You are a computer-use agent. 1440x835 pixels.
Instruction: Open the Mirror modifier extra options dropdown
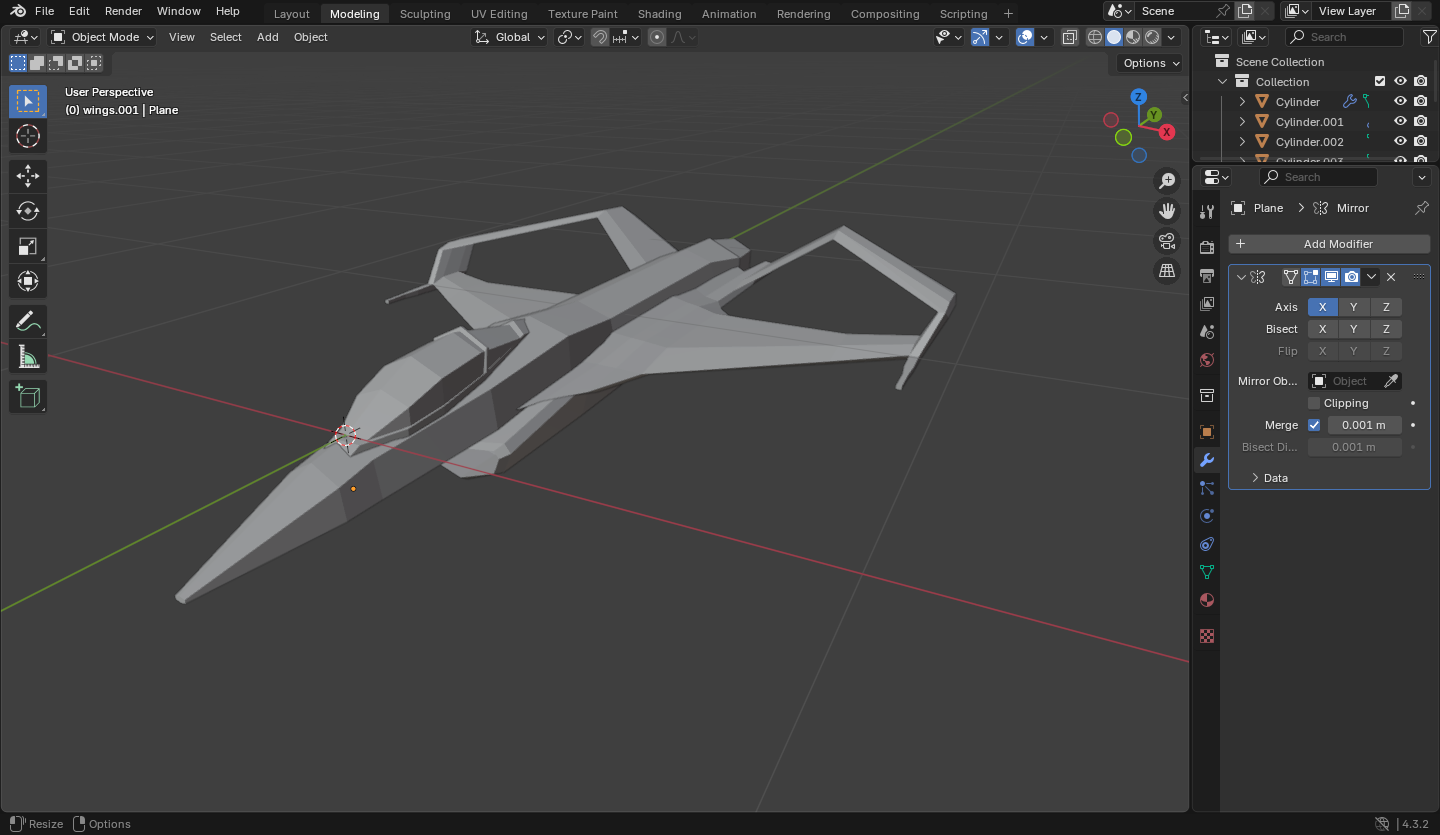click(x=1372, y=277)
